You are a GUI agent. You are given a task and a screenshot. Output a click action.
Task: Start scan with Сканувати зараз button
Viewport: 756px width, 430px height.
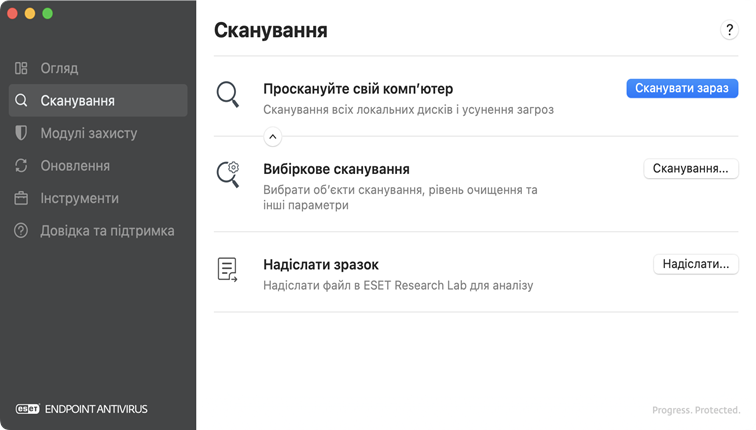tap(682, 88)
